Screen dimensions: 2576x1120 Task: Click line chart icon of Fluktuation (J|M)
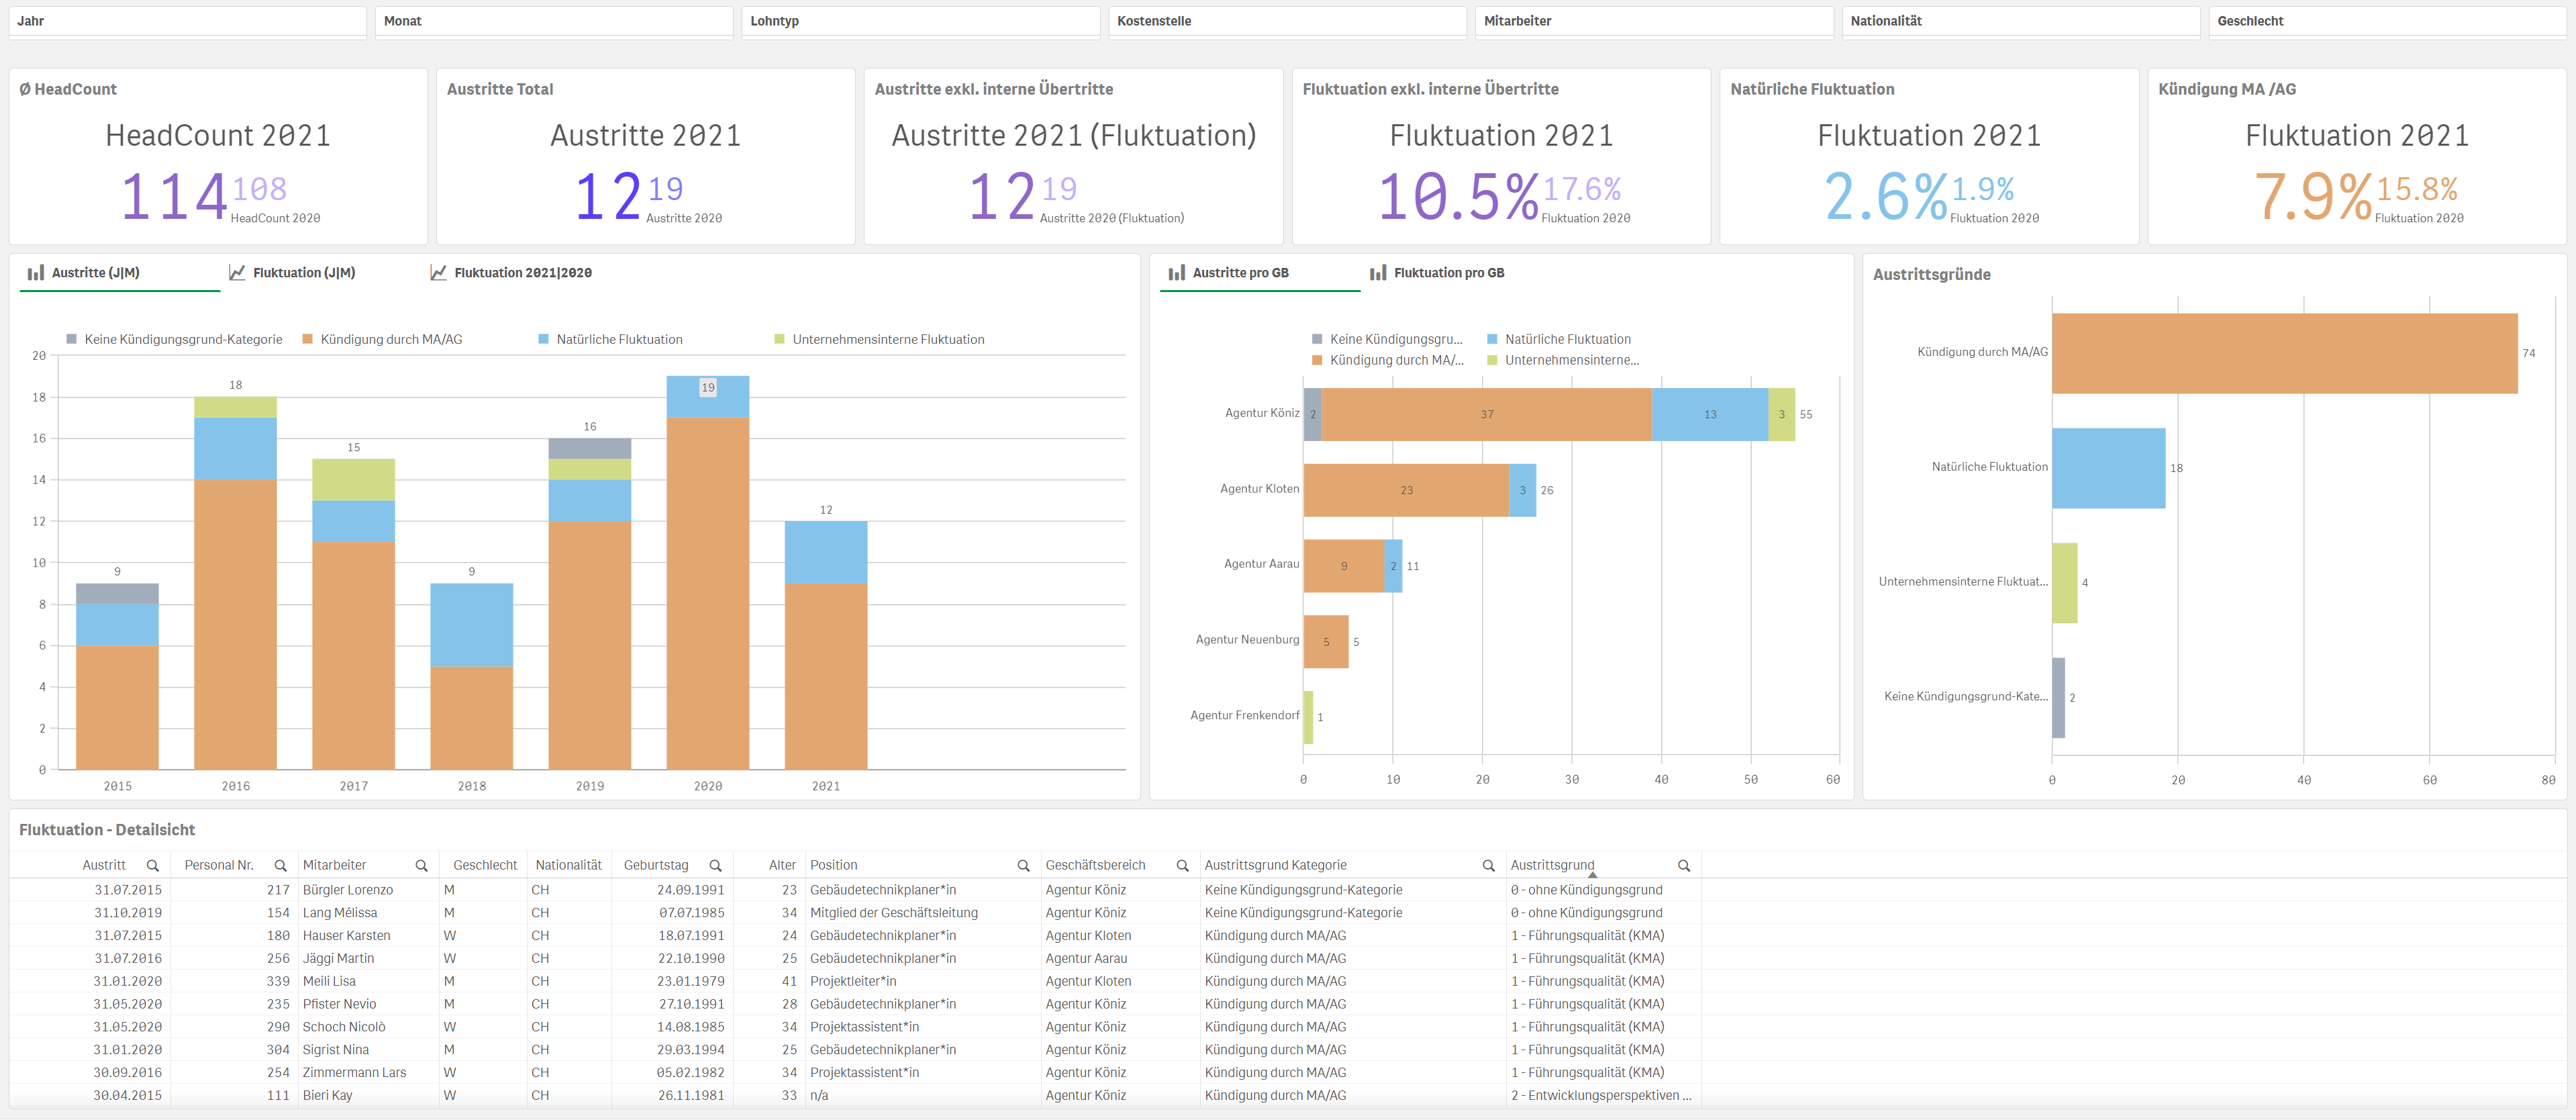coord(237,272)
